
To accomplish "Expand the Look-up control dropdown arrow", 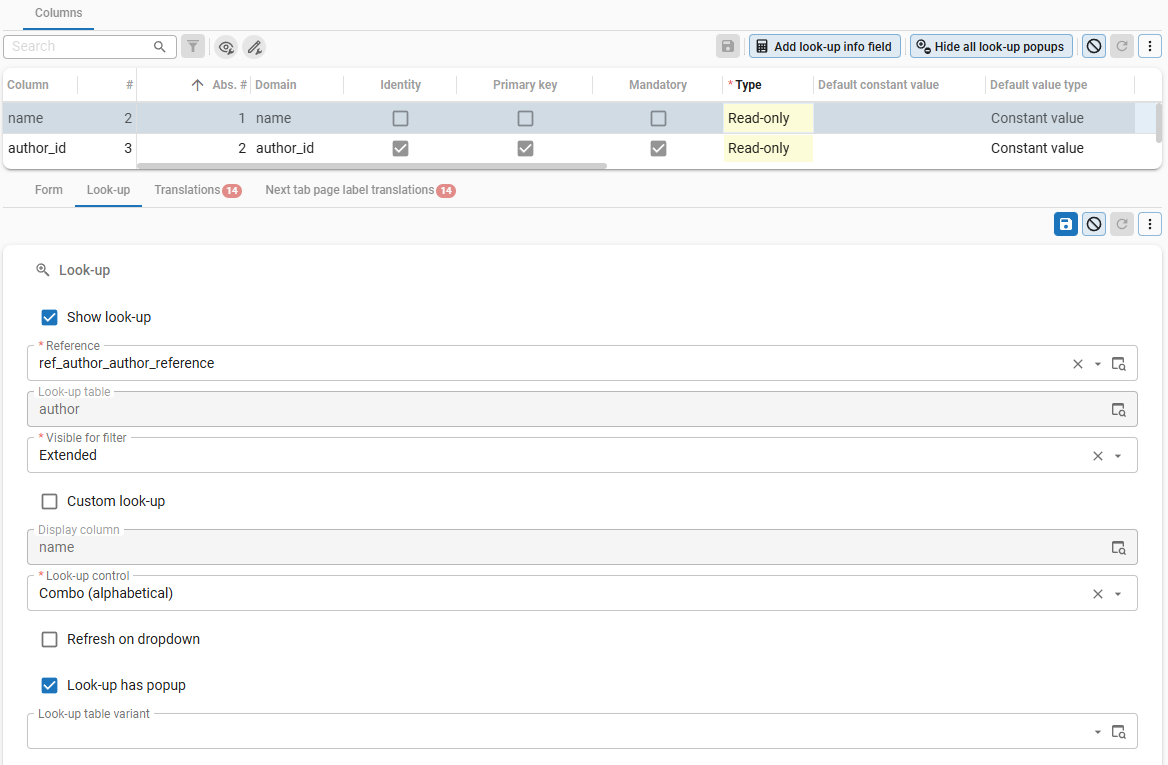I will click(1118, 594).
